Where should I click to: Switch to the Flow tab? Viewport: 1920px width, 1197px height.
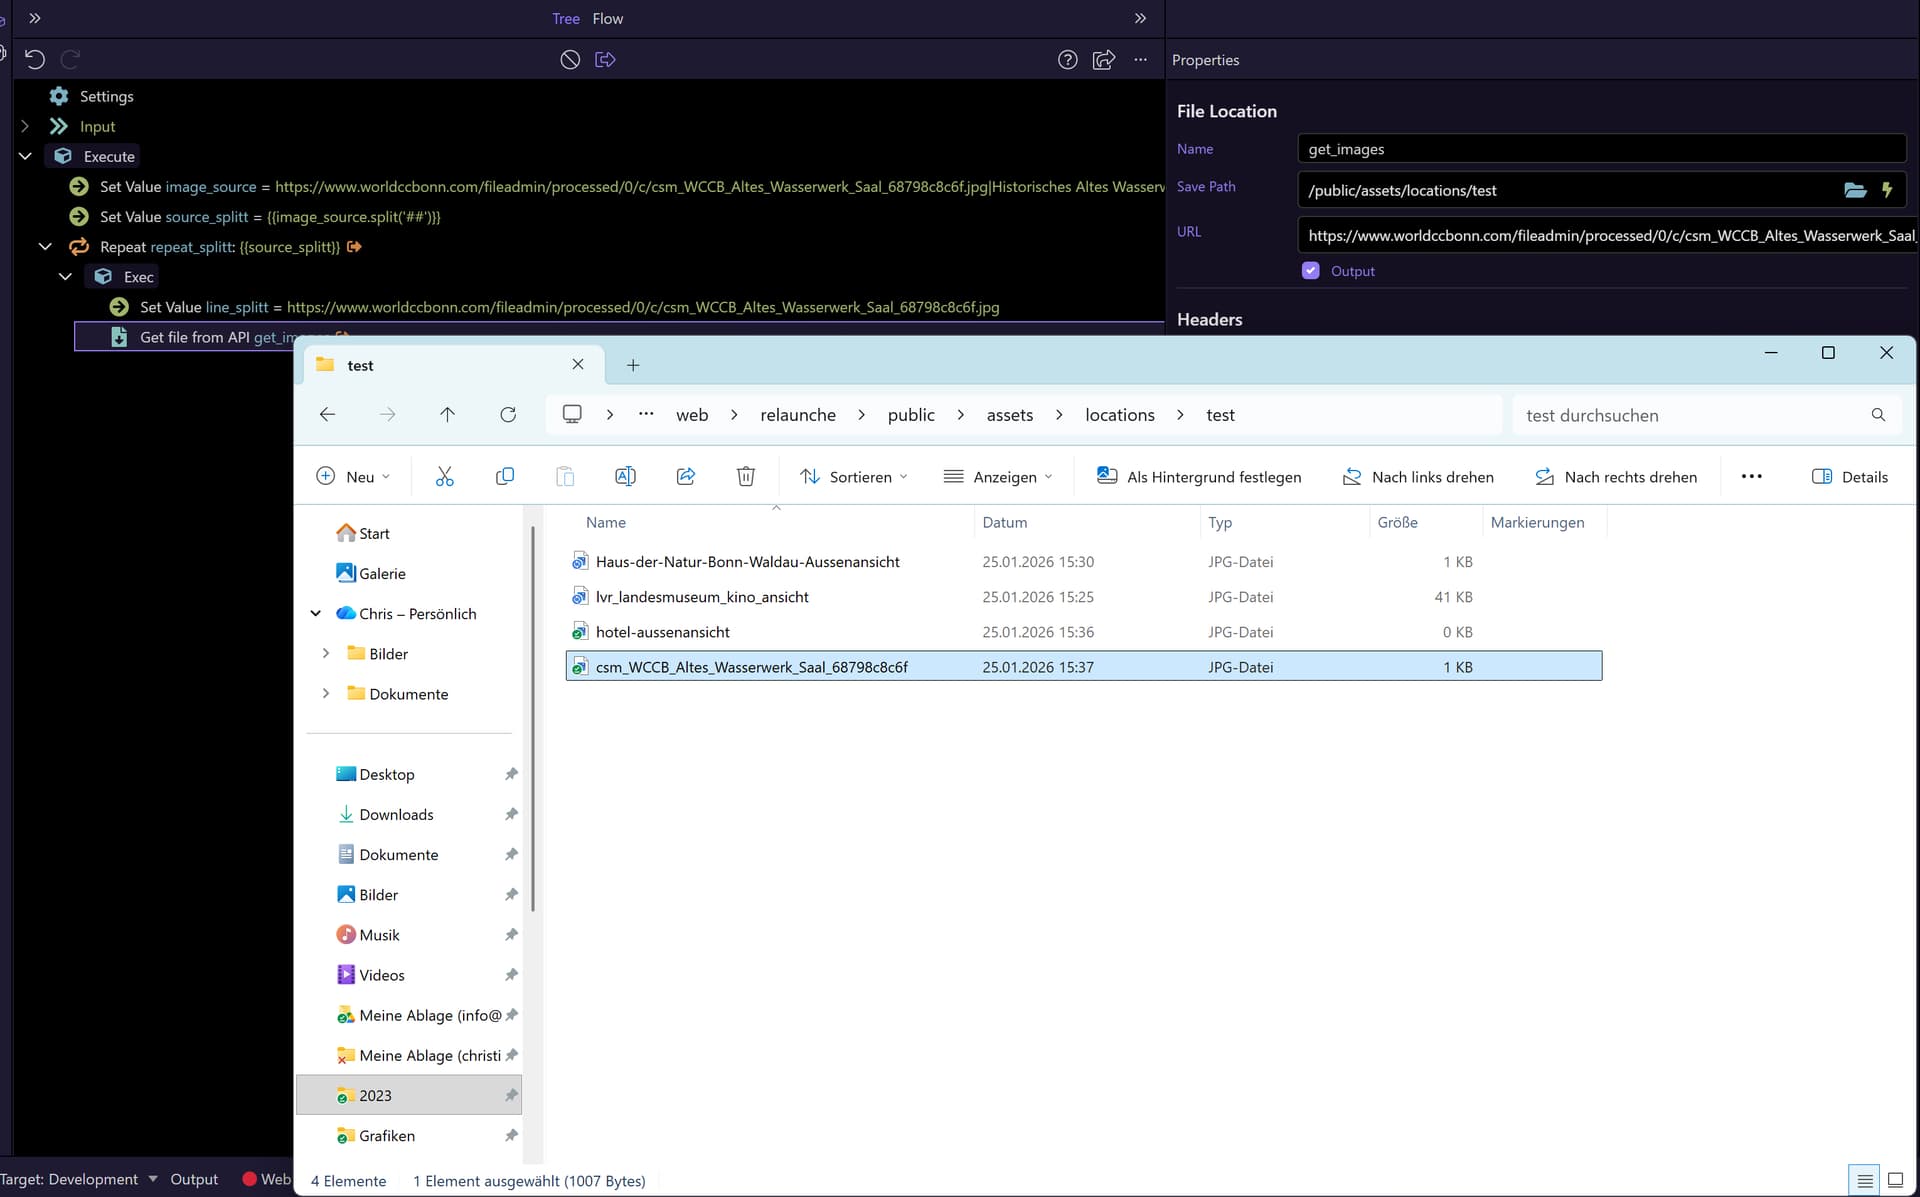click(x=607, y=18)
